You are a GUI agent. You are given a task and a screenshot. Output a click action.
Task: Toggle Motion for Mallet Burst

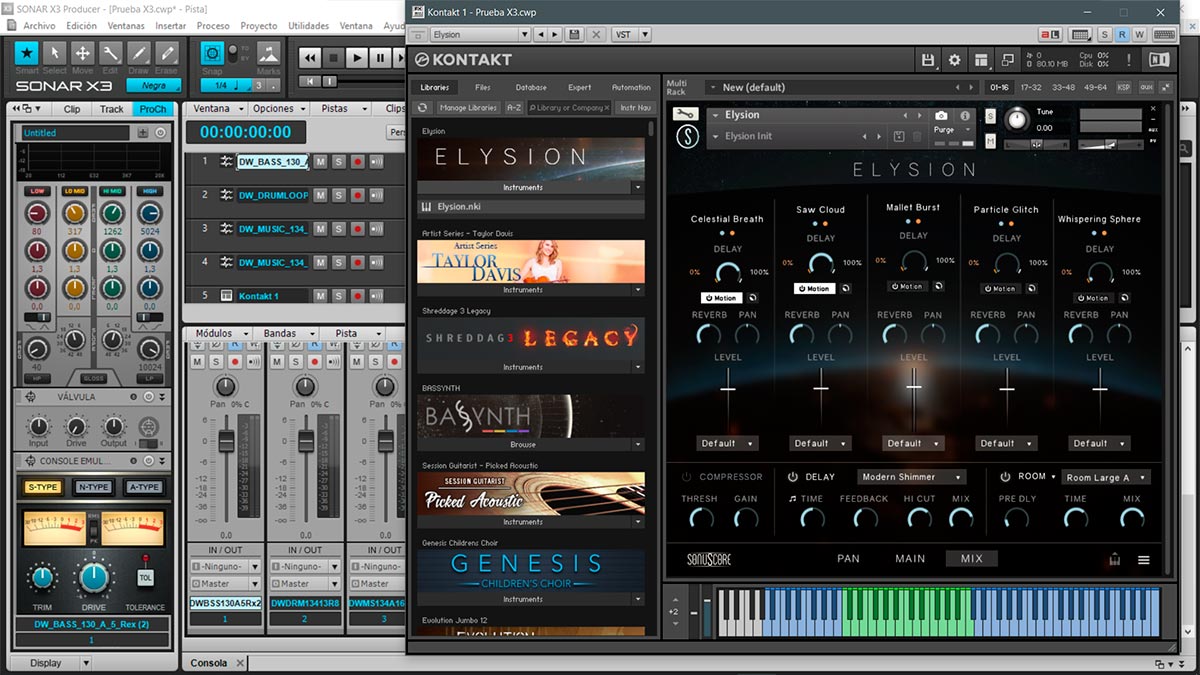tap(906, 287)
